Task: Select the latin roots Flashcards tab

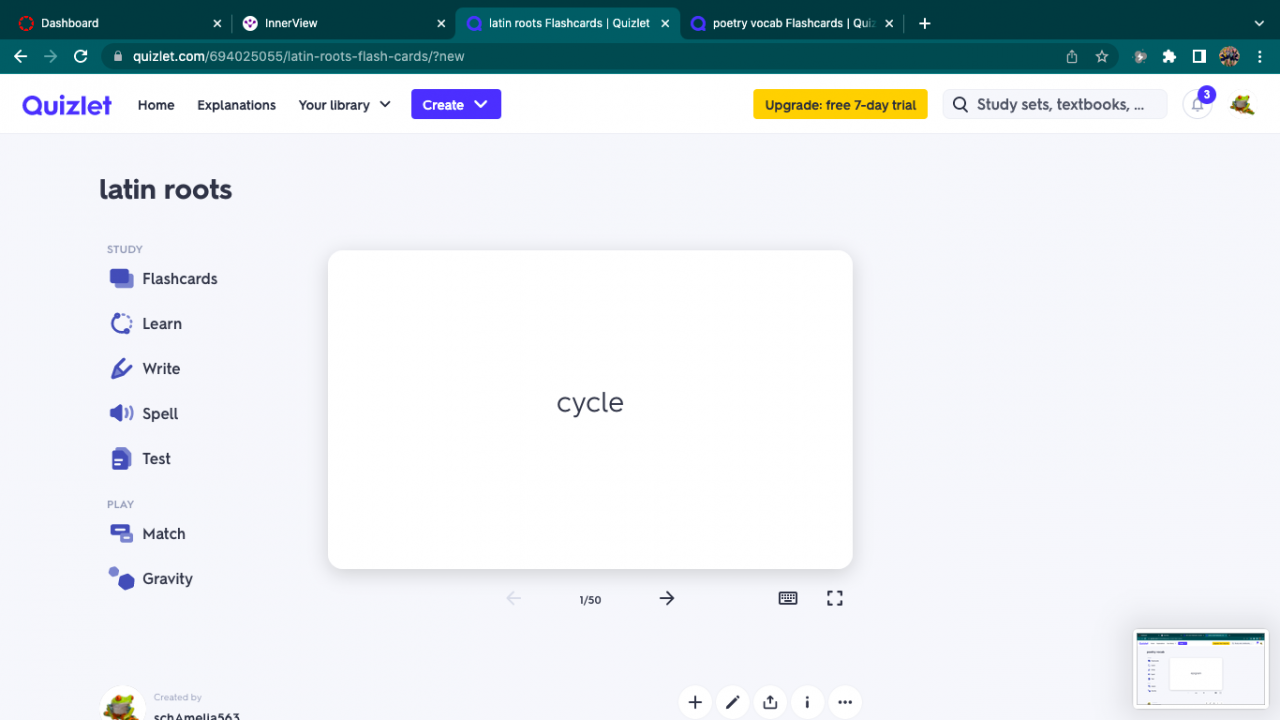Action: 567,23
